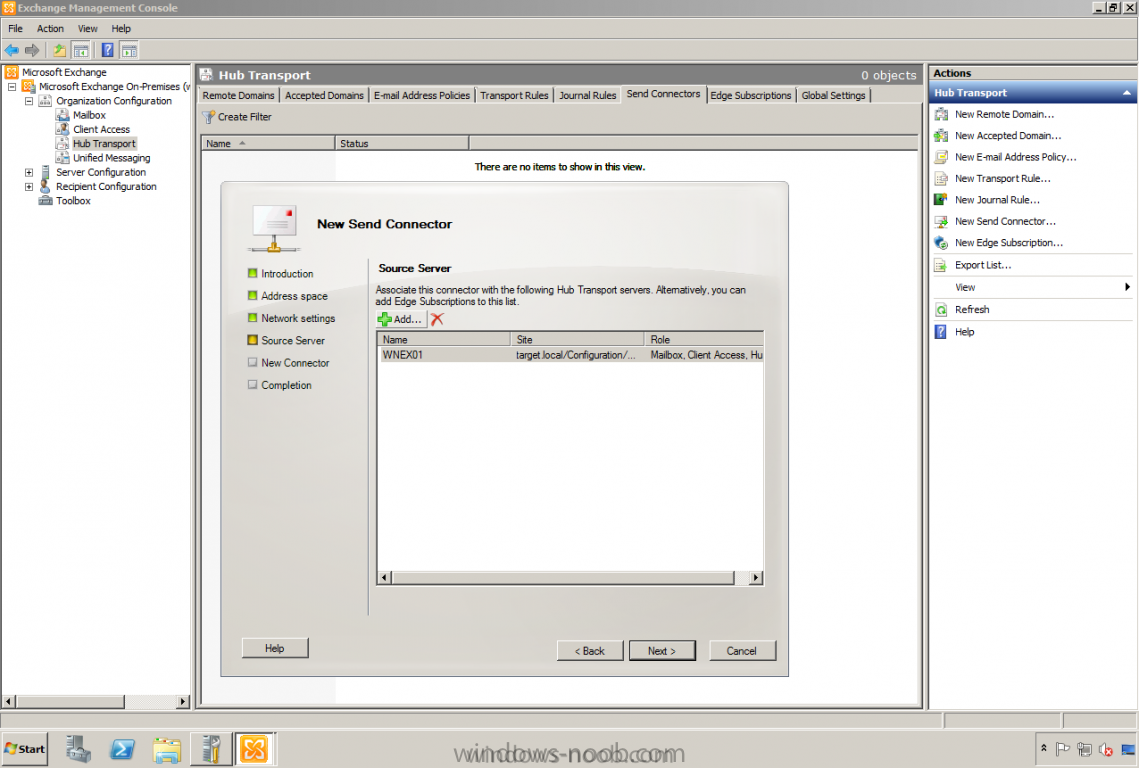The height and width of the screenshot is (768, 1139).
Task: Select the Unified Messaging tree node
Action: (x=111, y=158)
